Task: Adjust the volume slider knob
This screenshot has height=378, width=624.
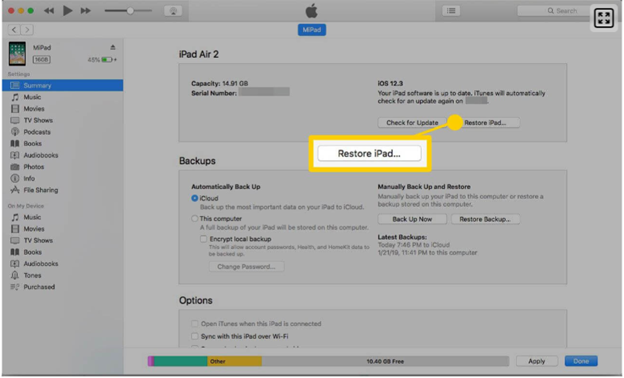Action: click(130, 11)
